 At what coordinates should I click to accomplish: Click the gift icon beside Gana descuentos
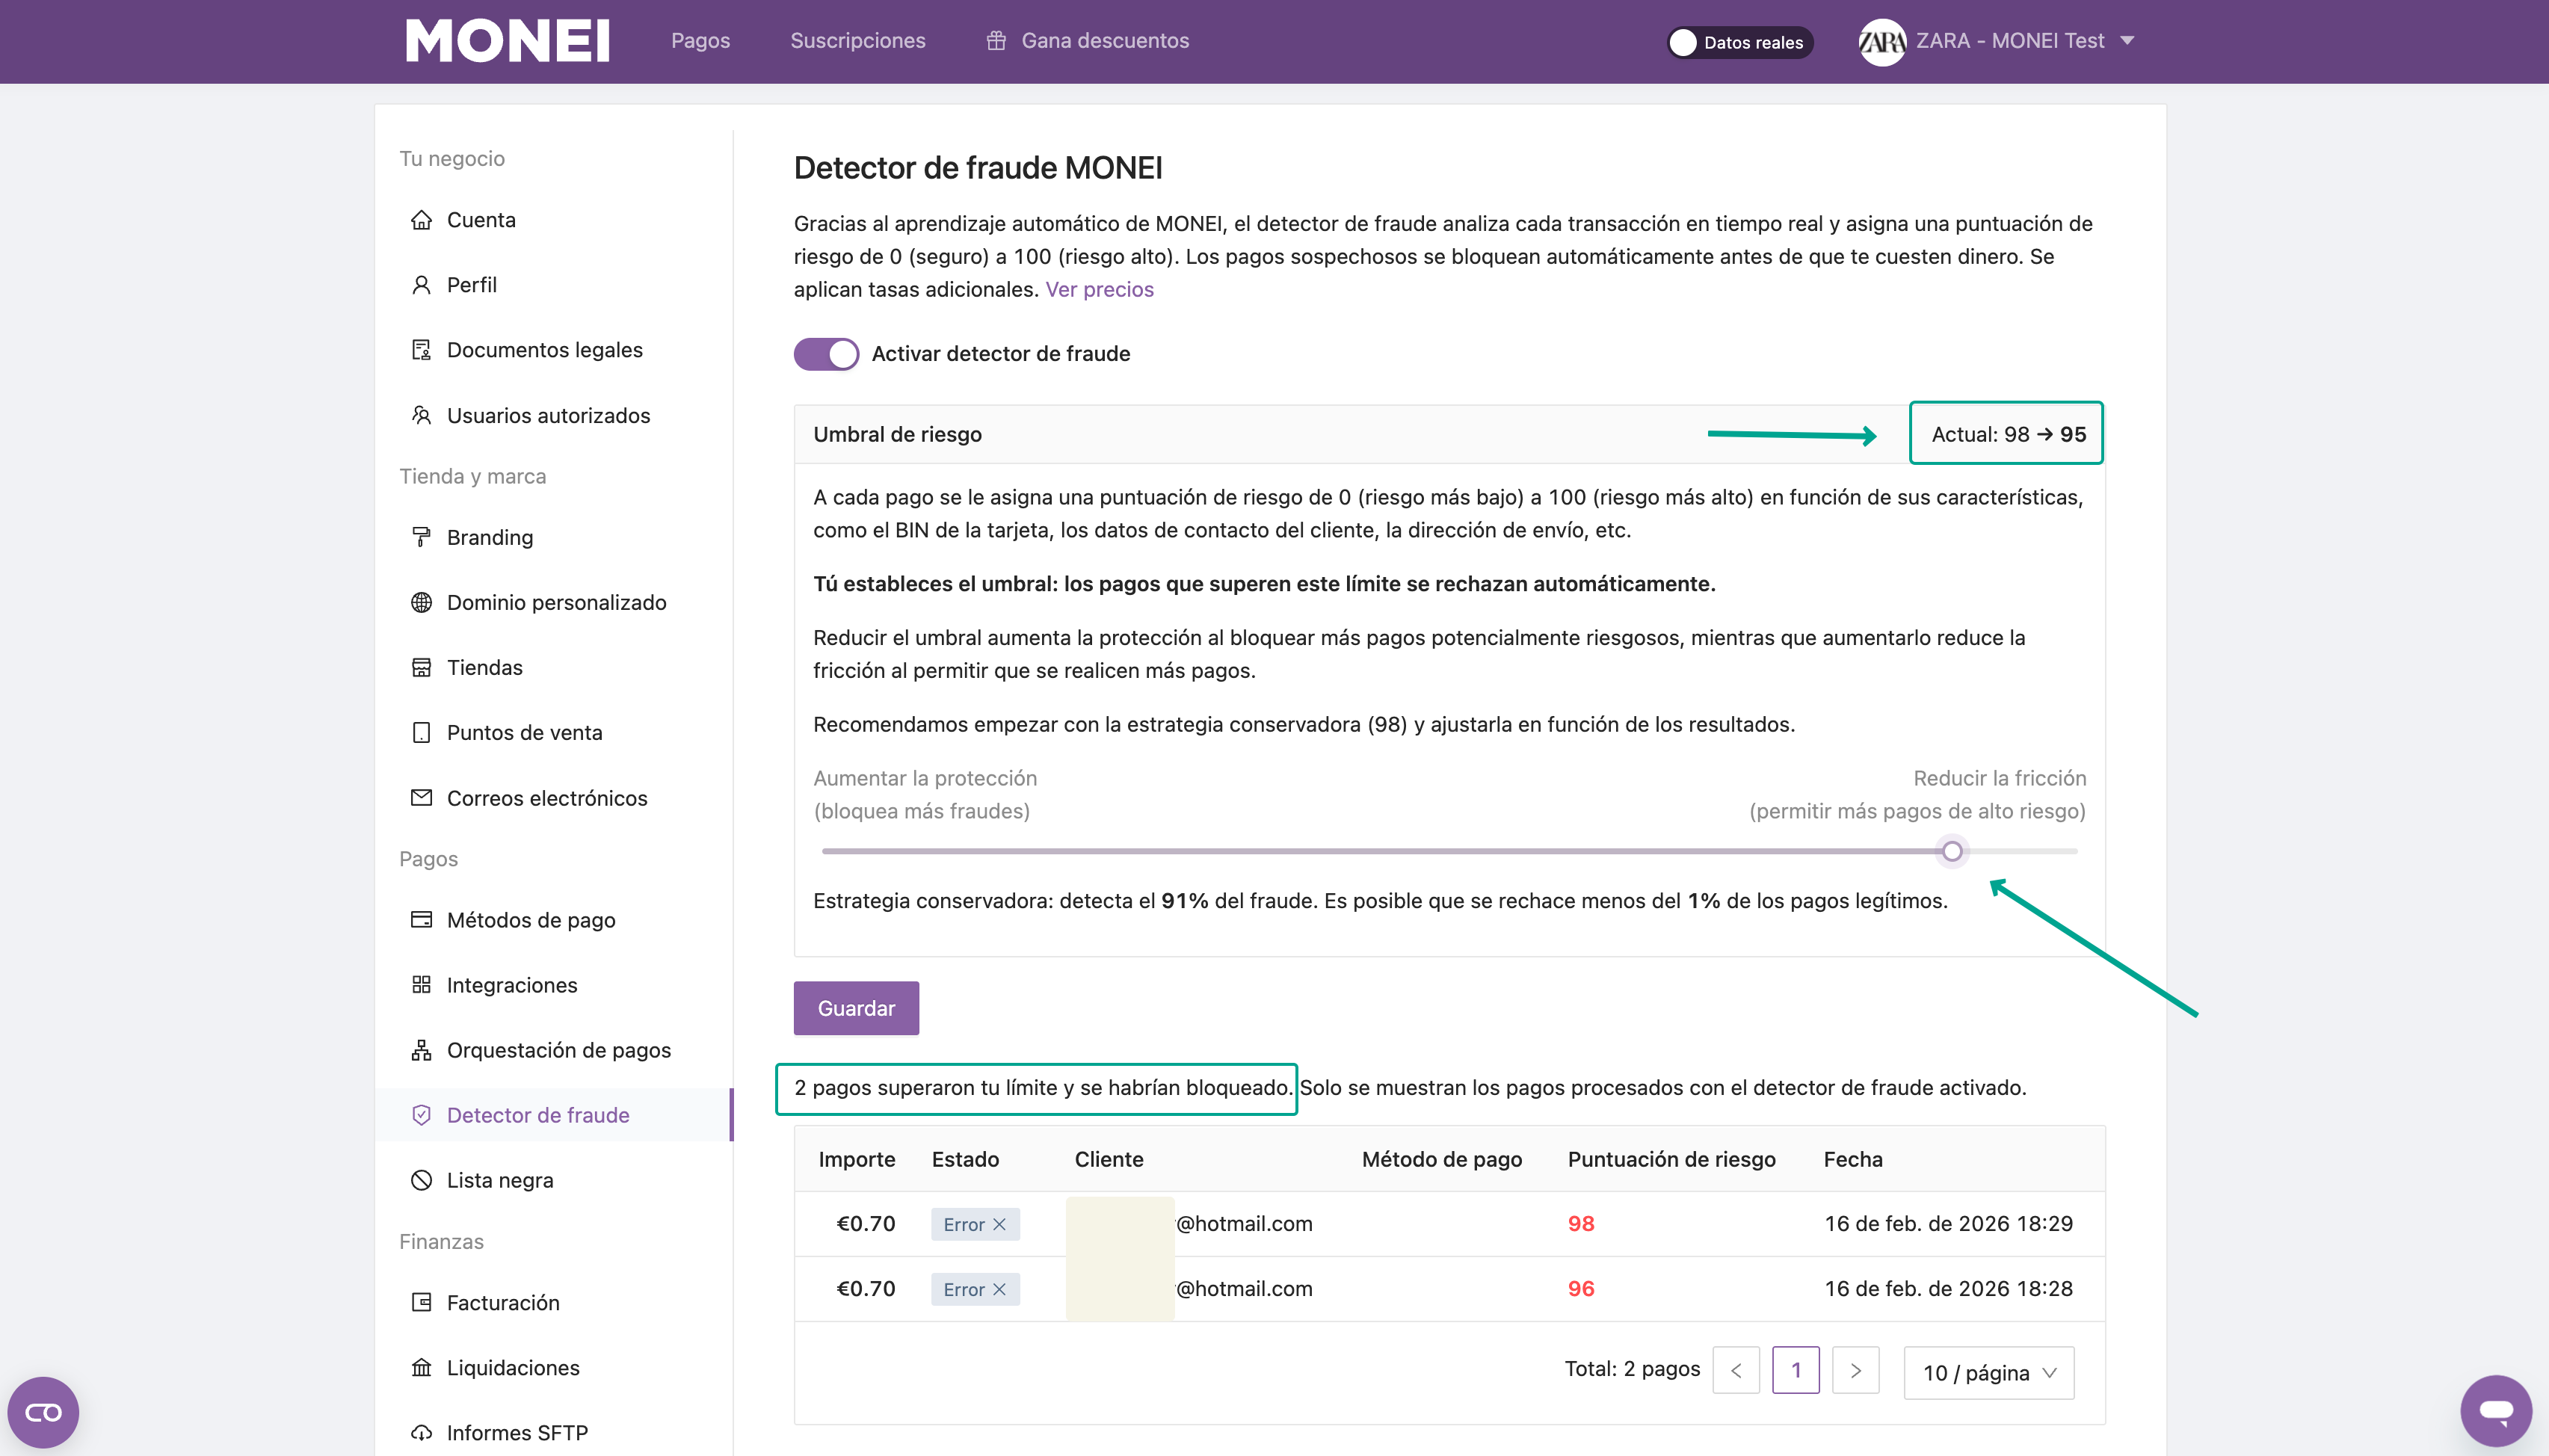coord(996,41)
